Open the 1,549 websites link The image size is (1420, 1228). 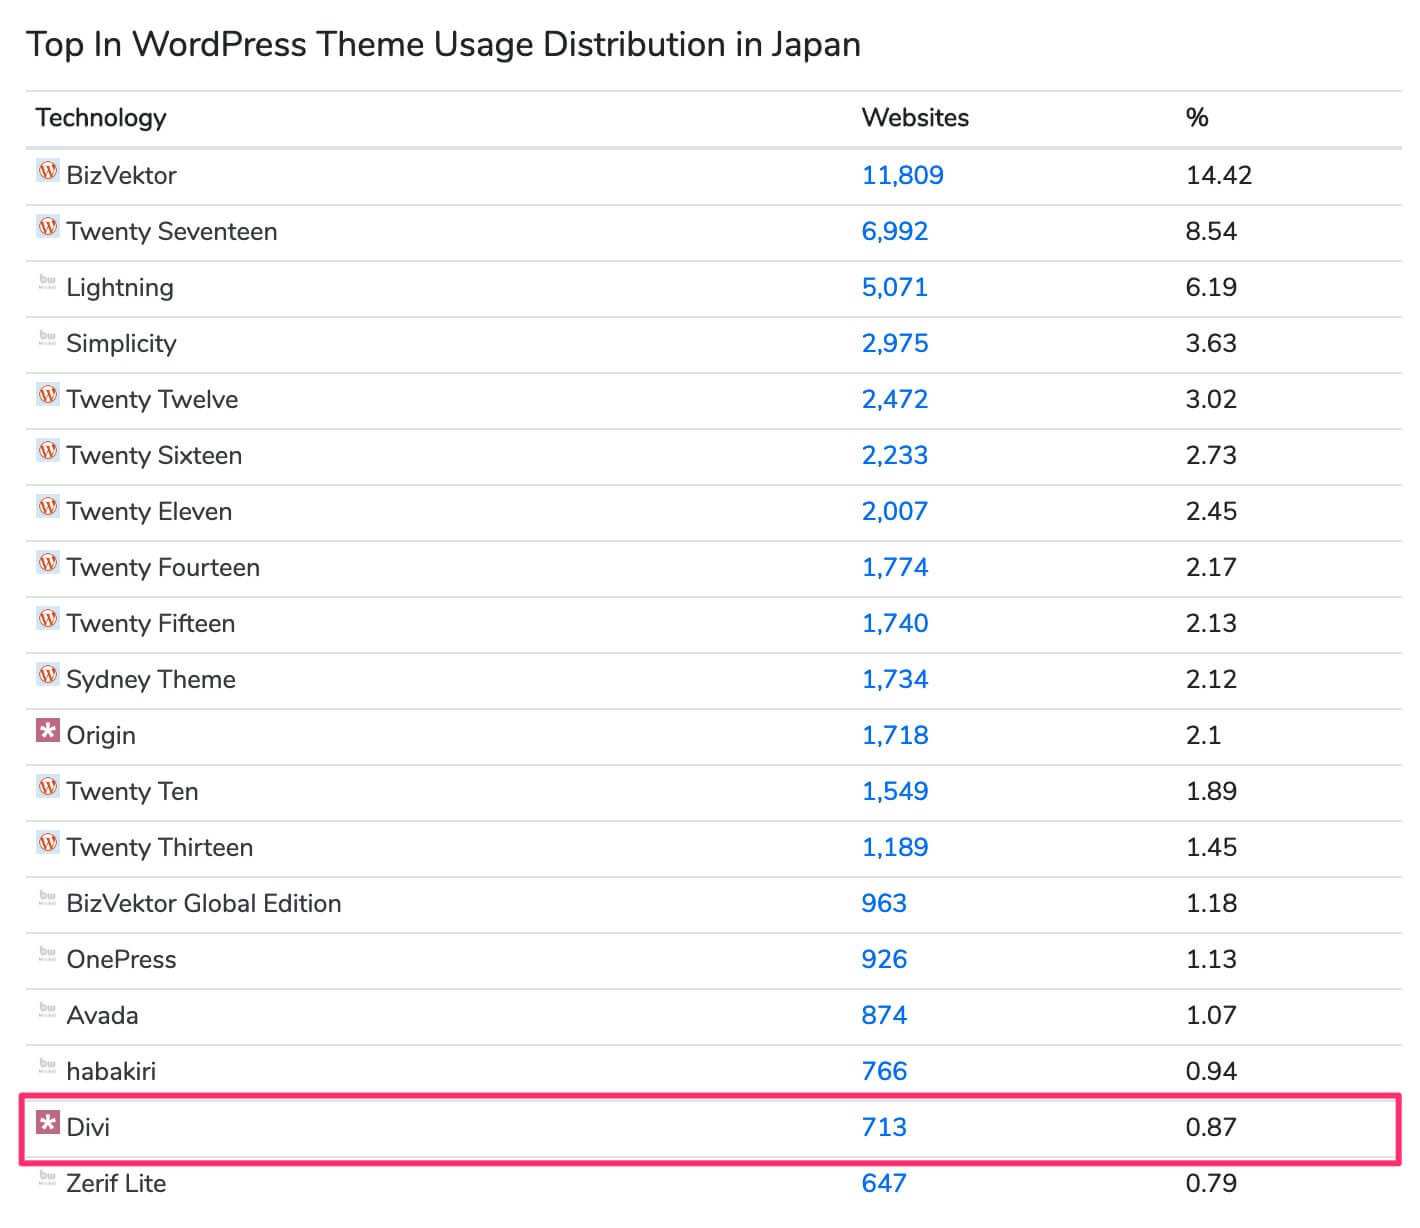pos(894,791)
